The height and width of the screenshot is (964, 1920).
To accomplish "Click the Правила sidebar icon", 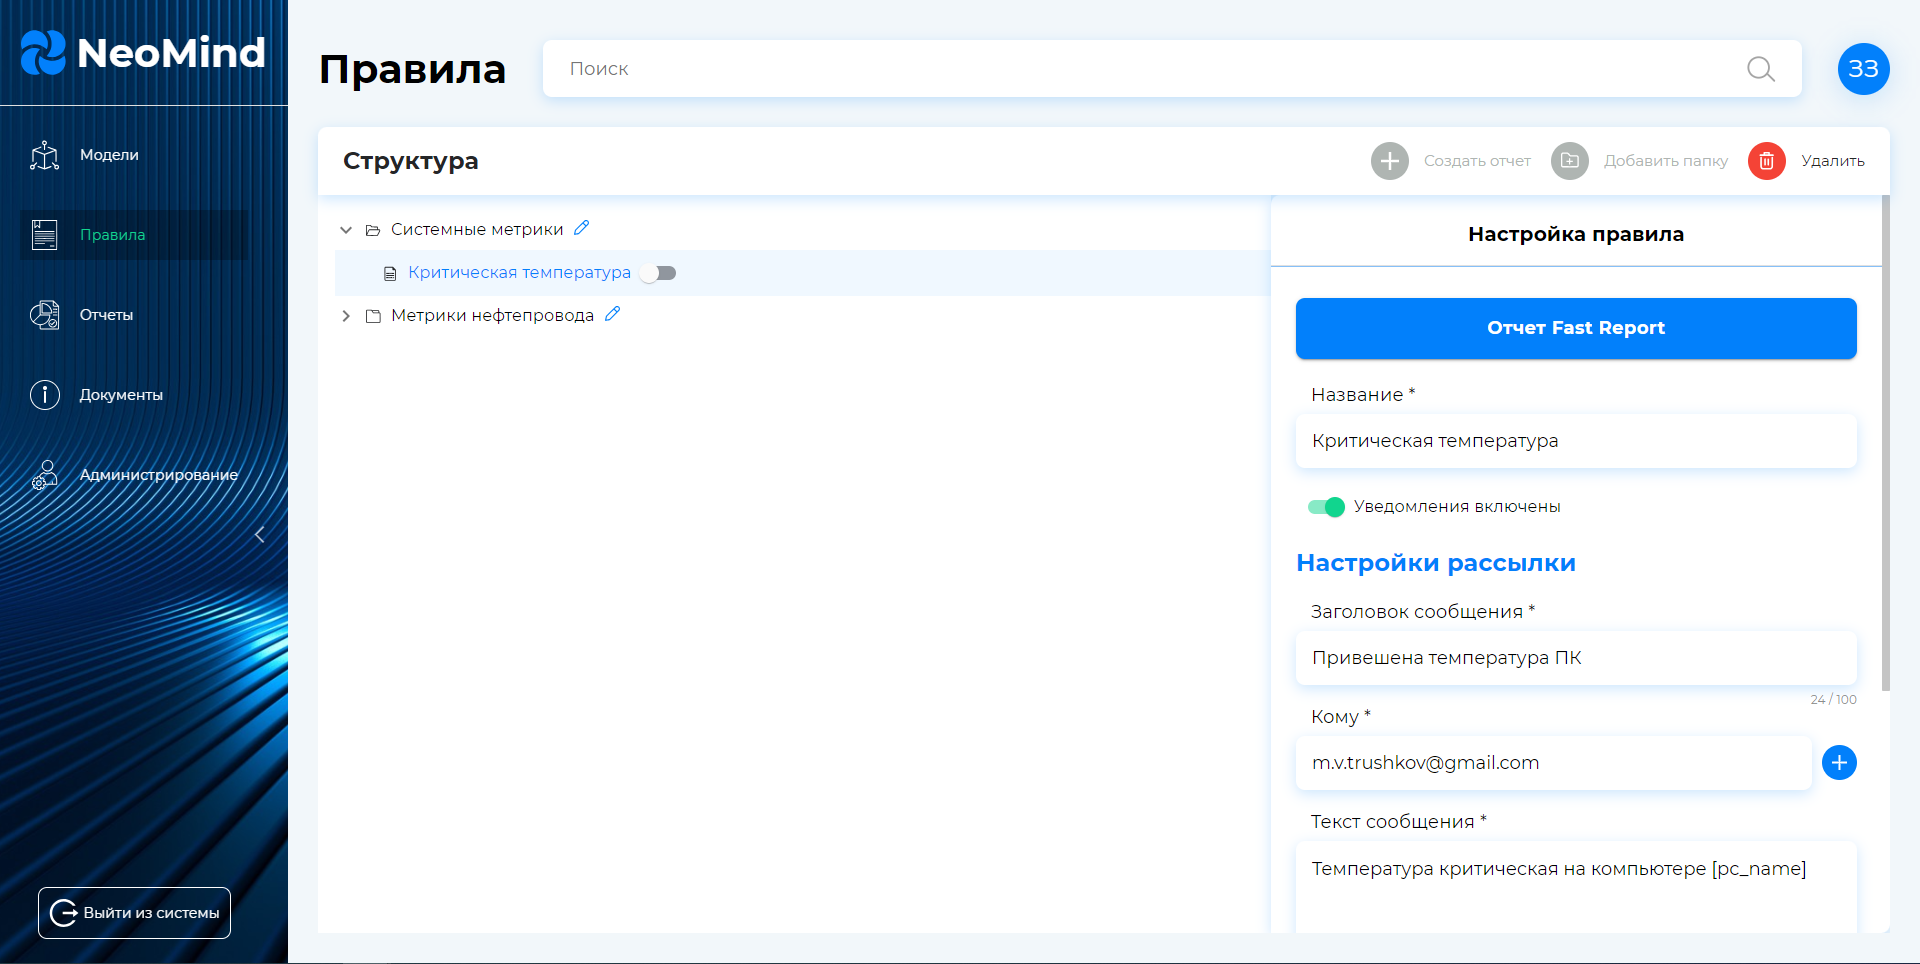I will (x=45, y=235).
